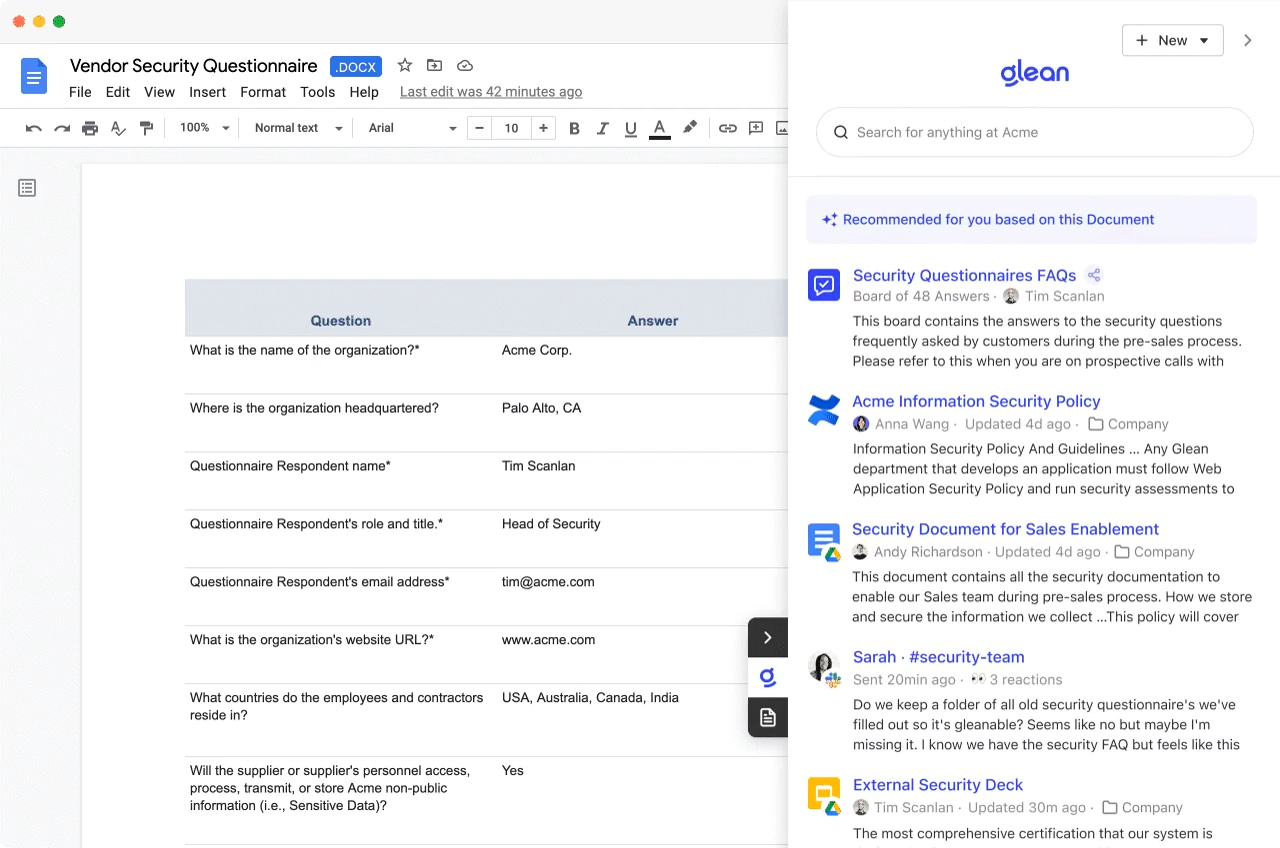Open Acme Information Security Policy result

[976, 401]
